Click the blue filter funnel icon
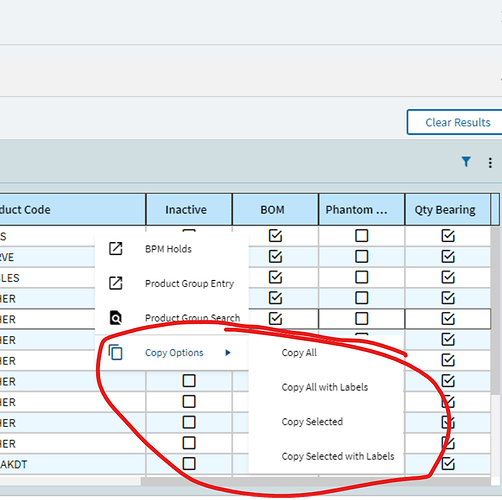The image size is (502, 500). click(x=466, y=162)
